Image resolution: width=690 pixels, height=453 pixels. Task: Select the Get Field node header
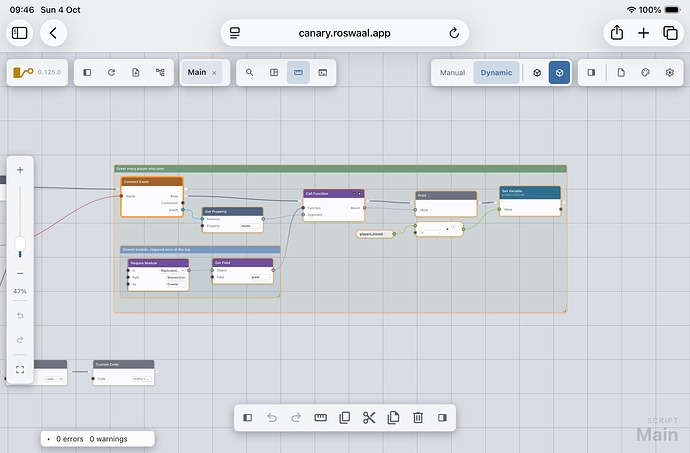[x=242, y=262]
